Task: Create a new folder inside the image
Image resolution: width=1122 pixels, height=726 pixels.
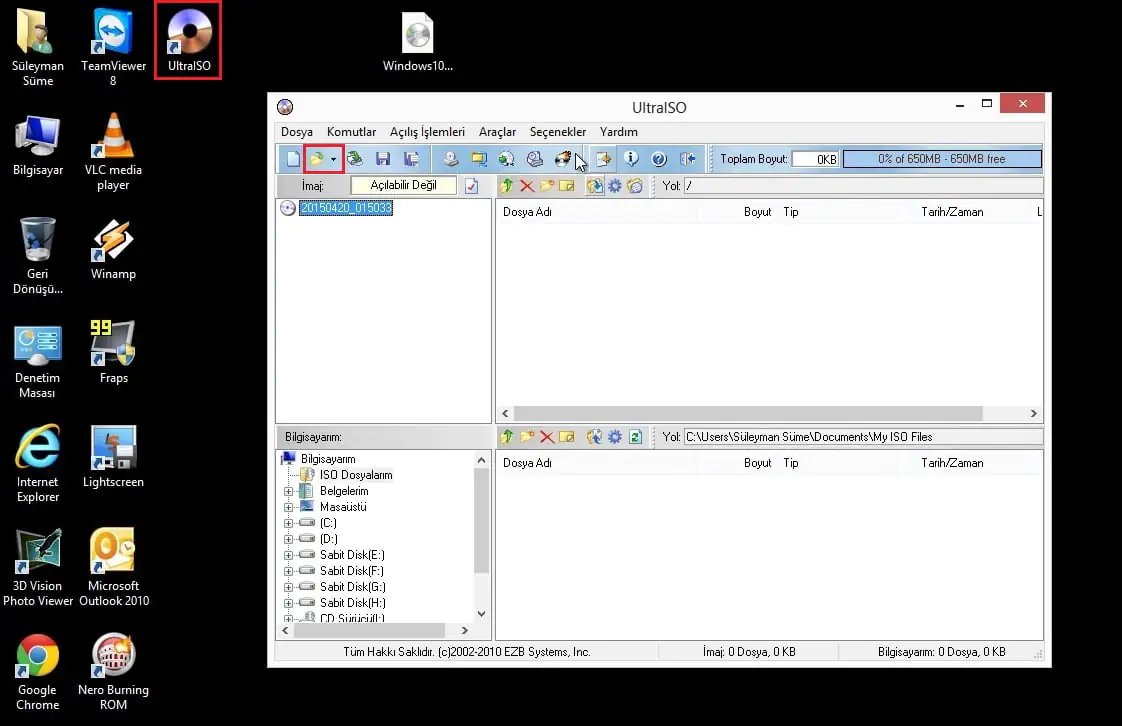Action: point(547,185)
